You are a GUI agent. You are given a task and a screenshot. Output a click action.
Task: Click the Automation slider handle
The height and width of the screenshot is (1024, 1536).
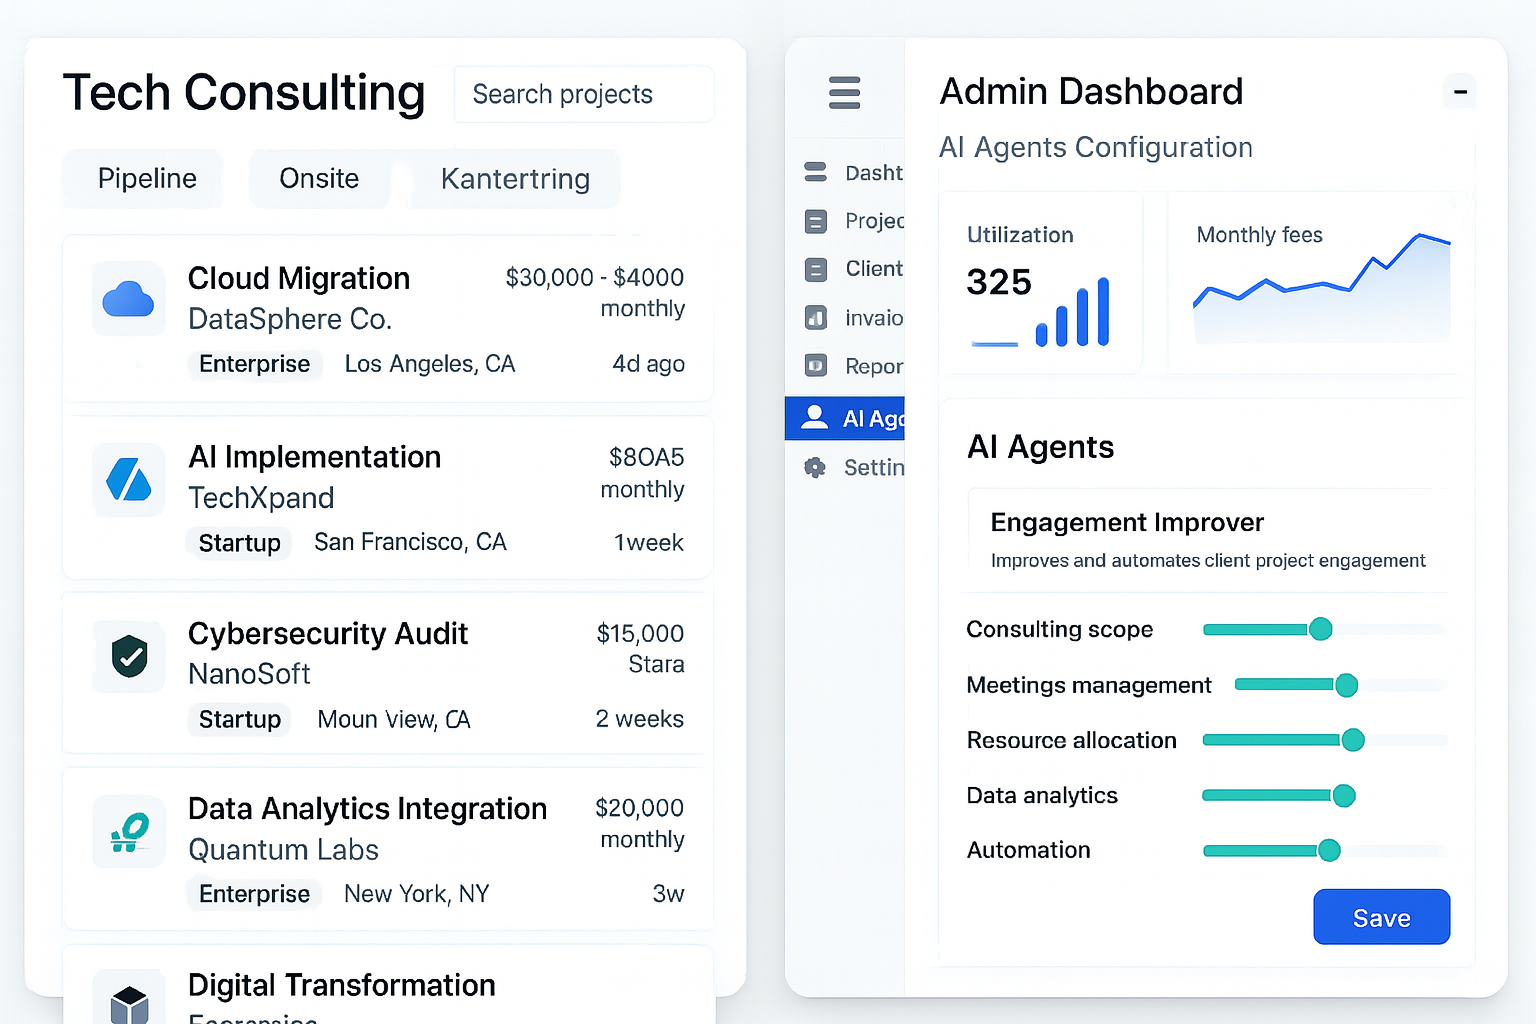point(1329,850)
